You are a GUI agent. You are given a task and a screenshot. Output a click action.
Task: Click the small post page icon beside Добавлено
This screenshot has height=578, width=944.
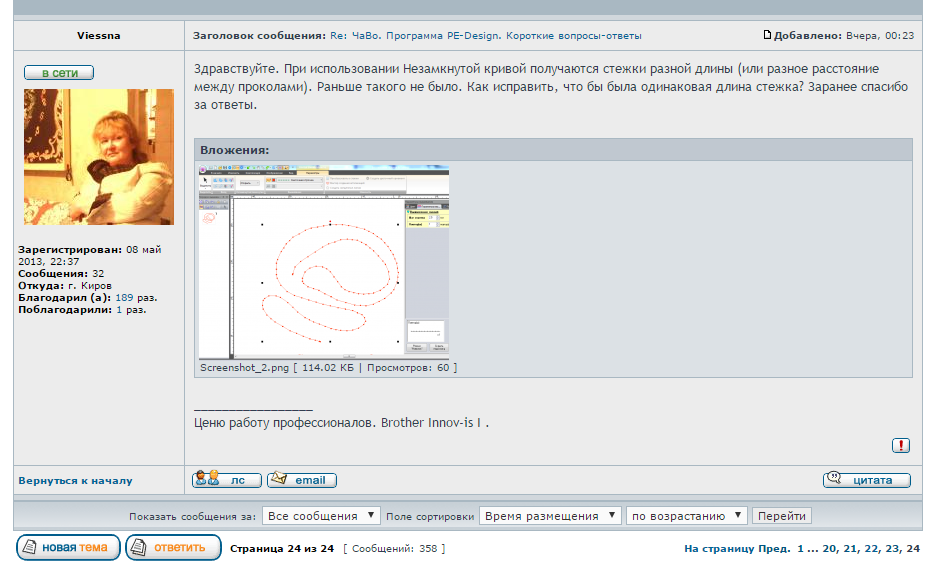767,35
